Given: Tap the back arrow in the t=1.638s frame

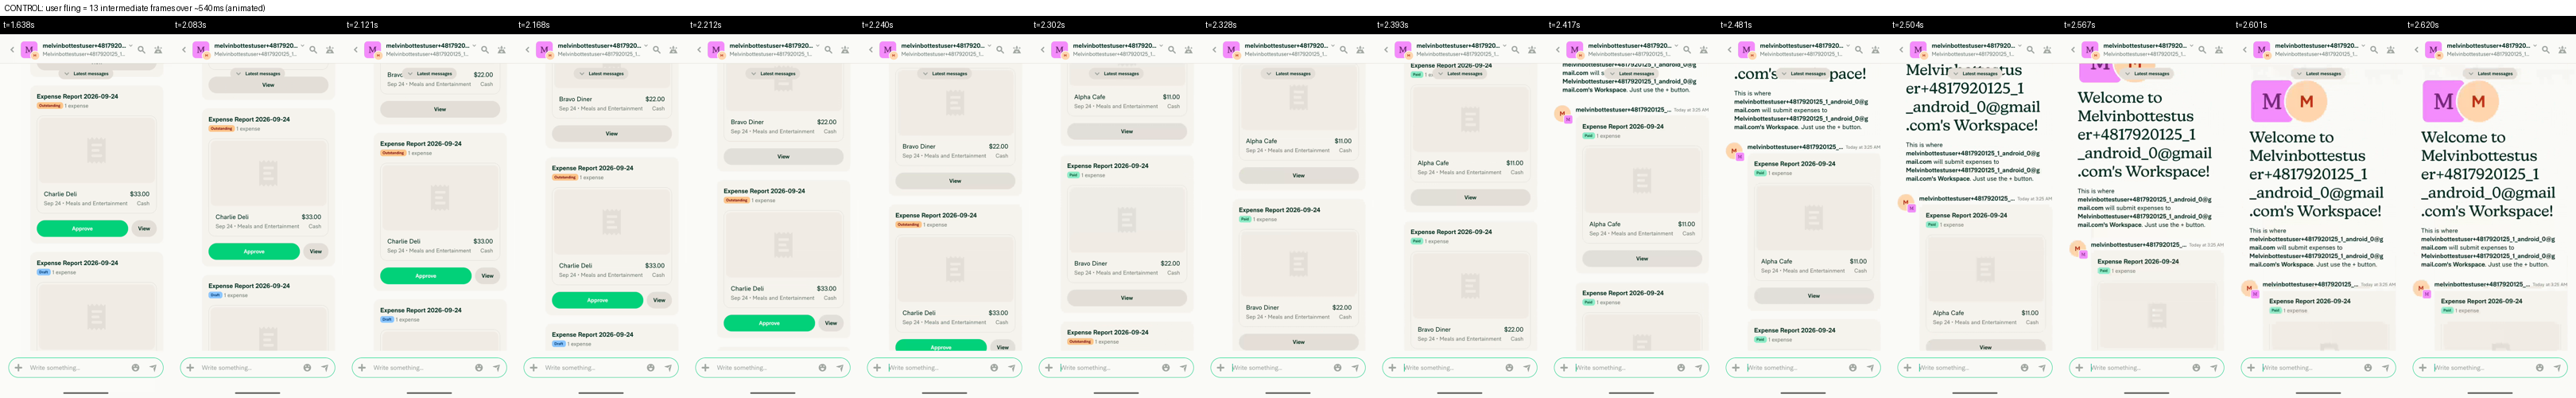Looking at the screenshot, I should (x=12, y=50).
